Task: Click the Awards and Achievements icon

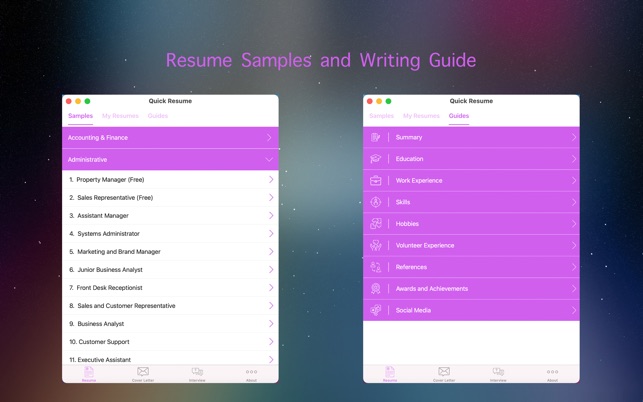Action: pyautogui.click(x=376, y=289)
